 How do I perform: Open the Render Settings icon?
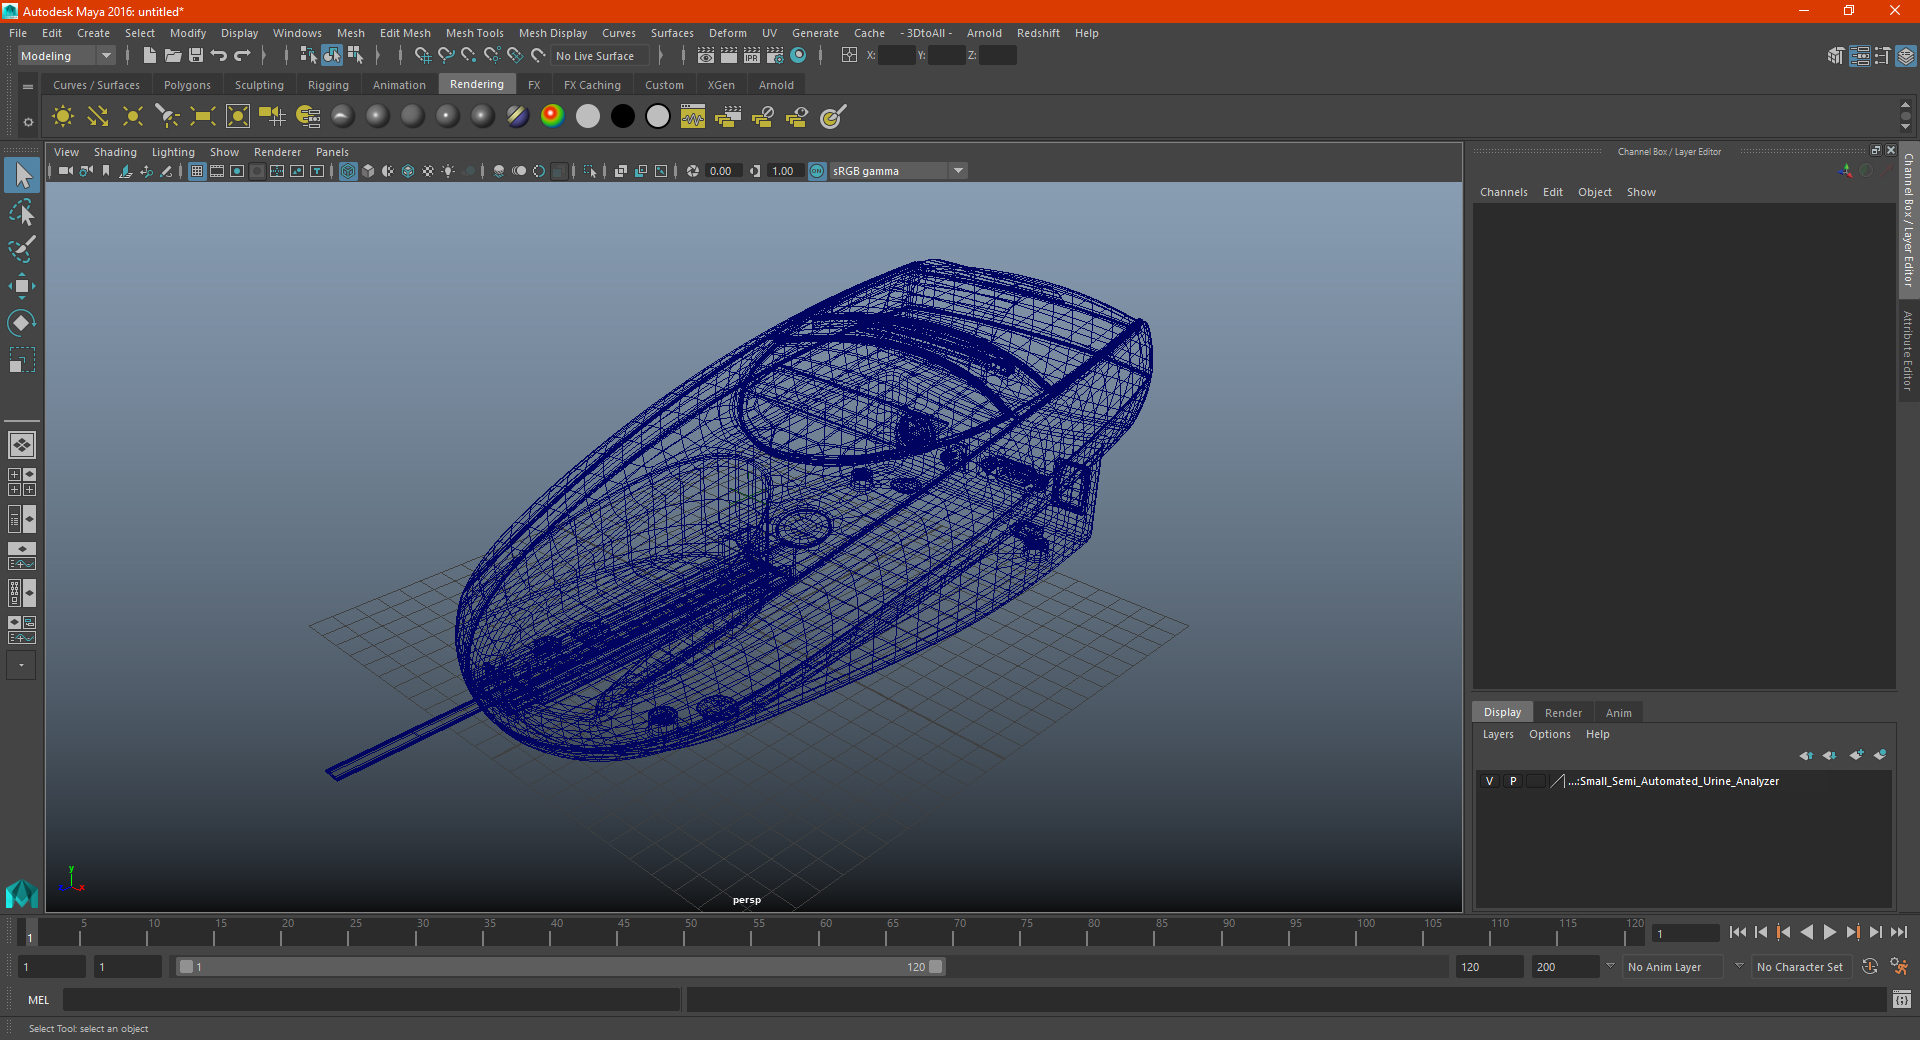coord(775,56)
